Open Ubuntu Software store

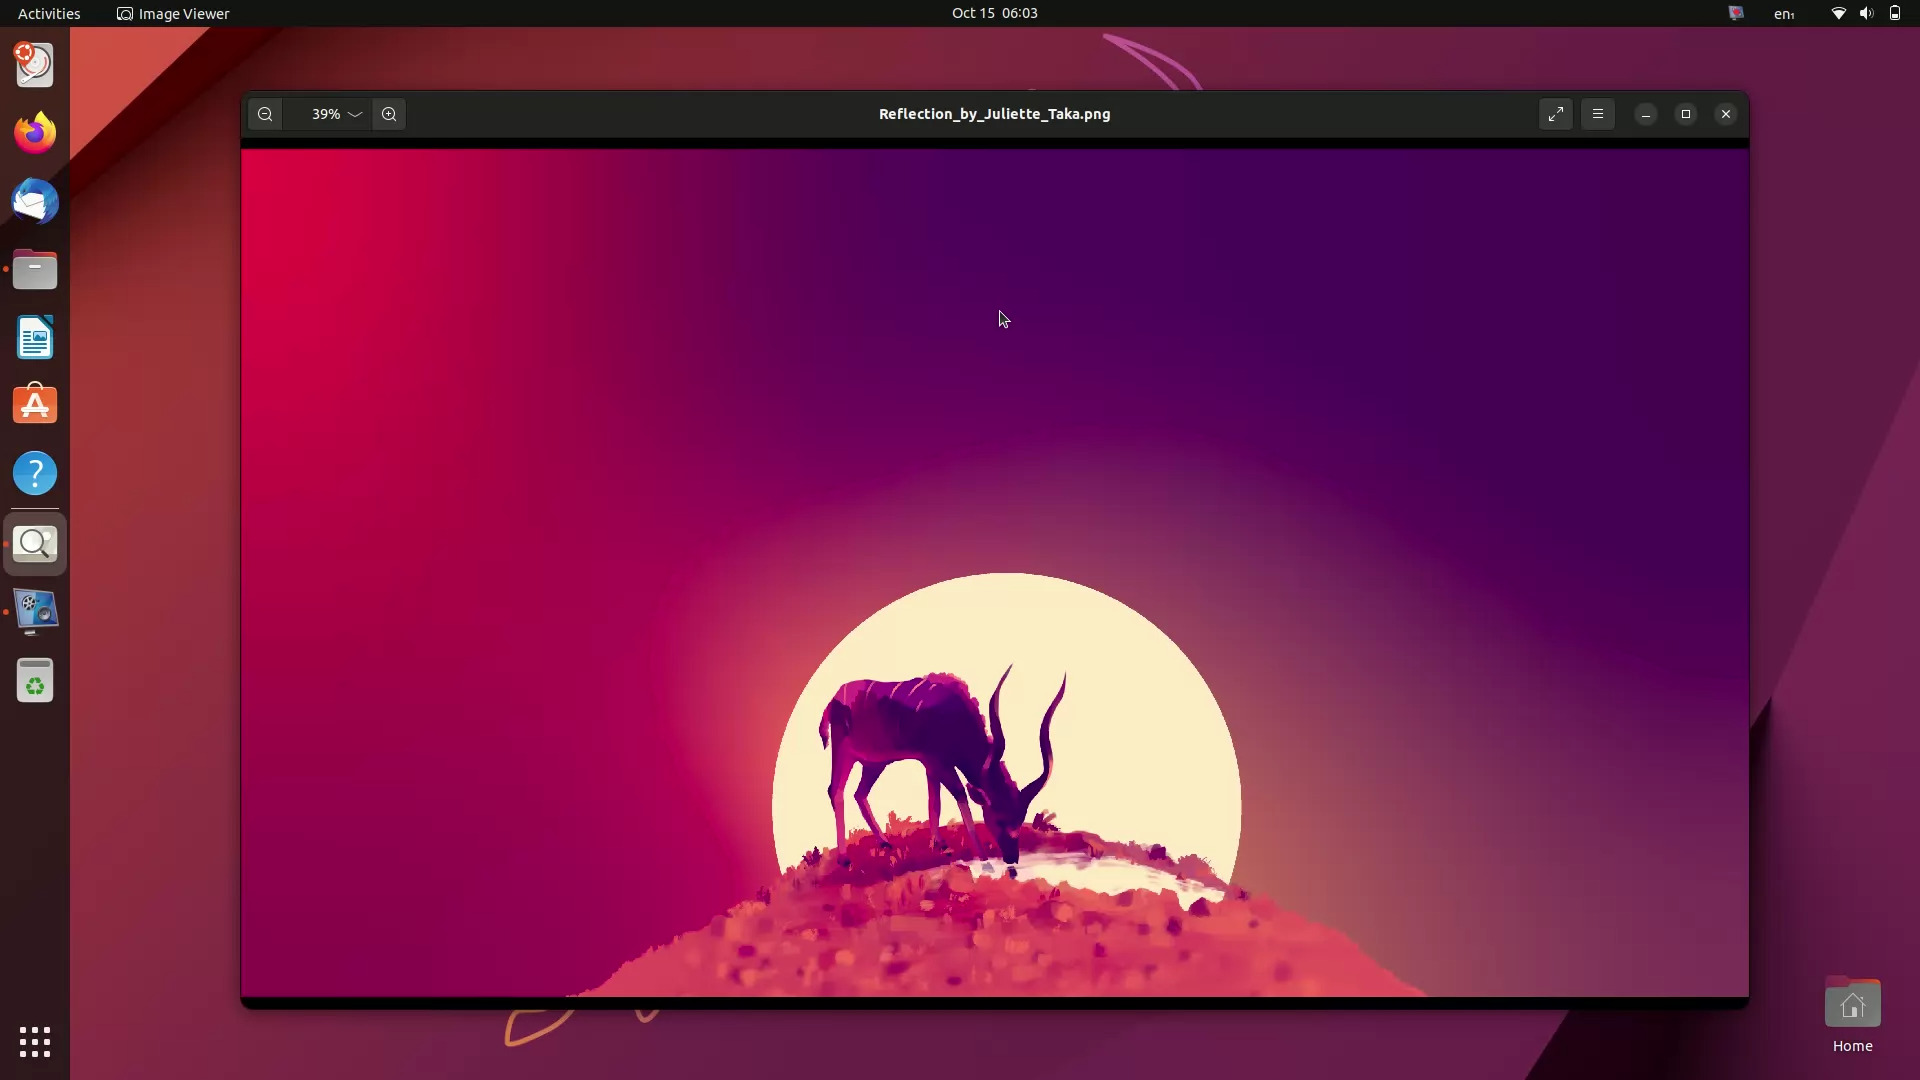coord(35,404)
